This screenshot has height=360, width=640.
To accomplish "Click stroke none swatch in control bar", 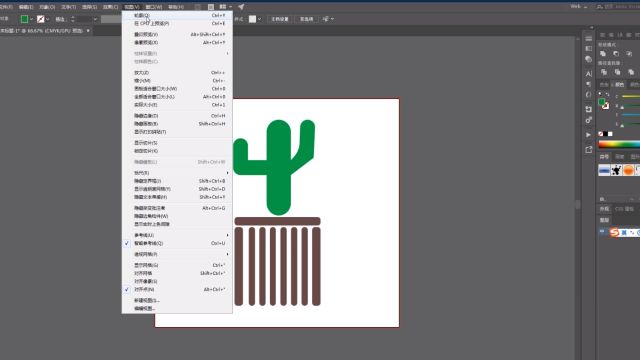I will click(40, 19).
